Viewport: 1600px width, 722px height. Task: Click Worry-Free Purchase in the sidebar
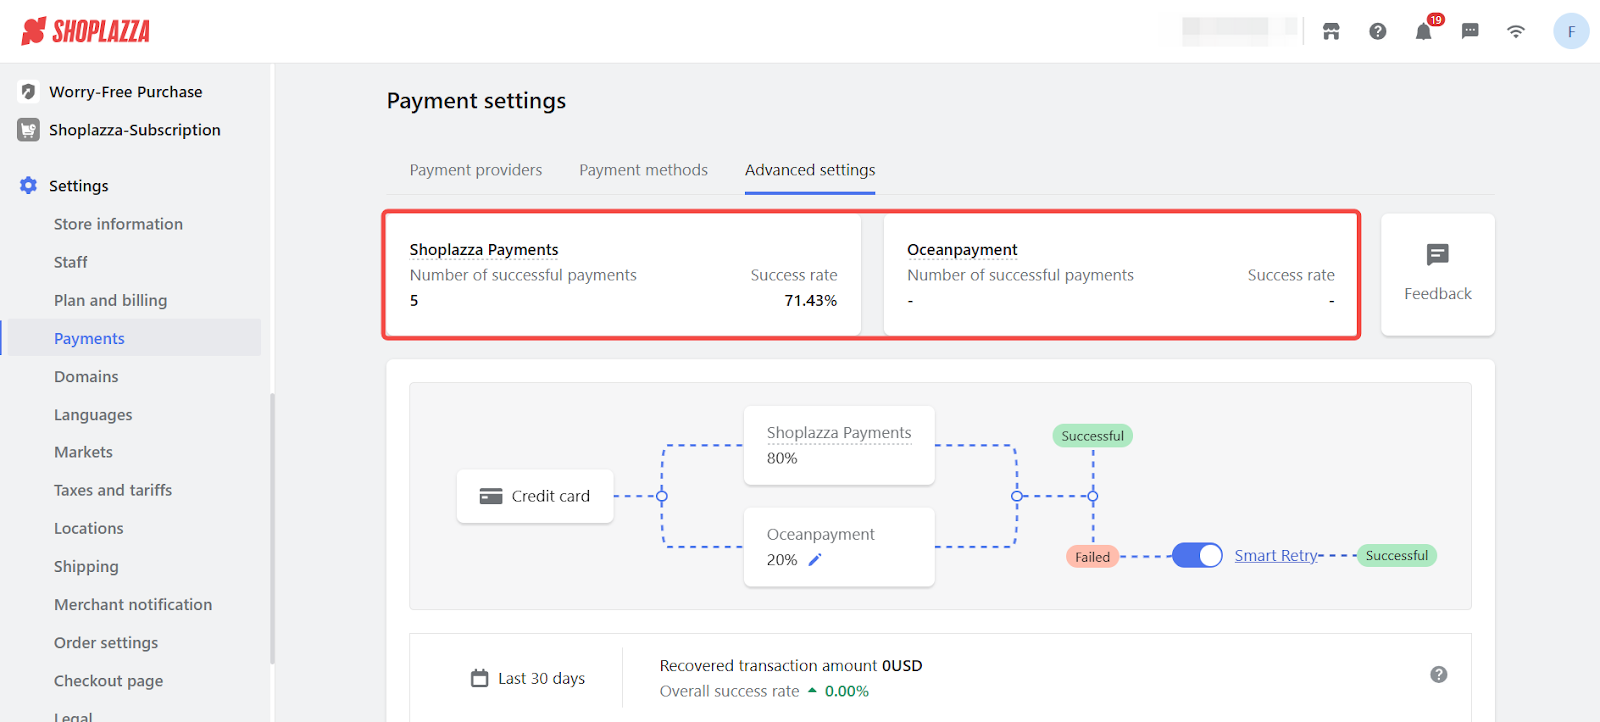(x=126, y=92)
